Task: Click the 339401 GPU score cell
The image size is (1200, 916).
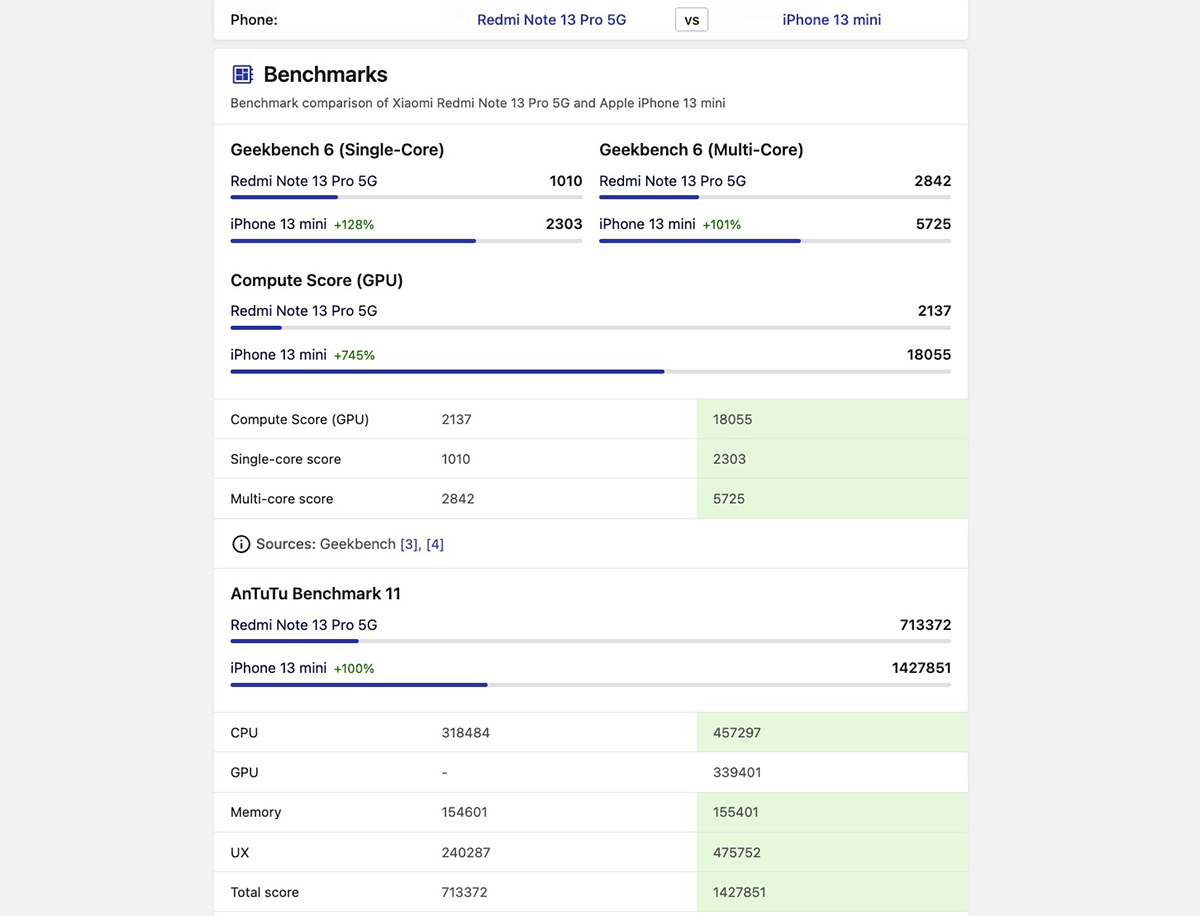Action: (x=831, y=773)
